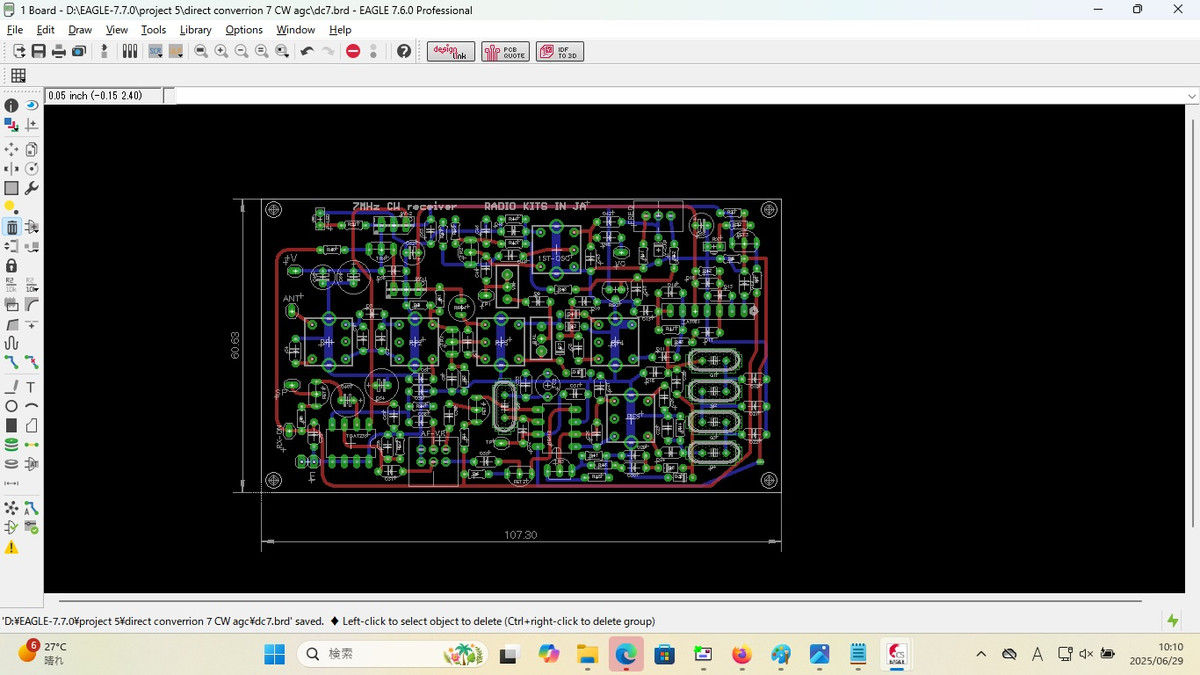Open the script SCR dropdown
This screenshot has width=1200, height=675.
pos(155,51)
